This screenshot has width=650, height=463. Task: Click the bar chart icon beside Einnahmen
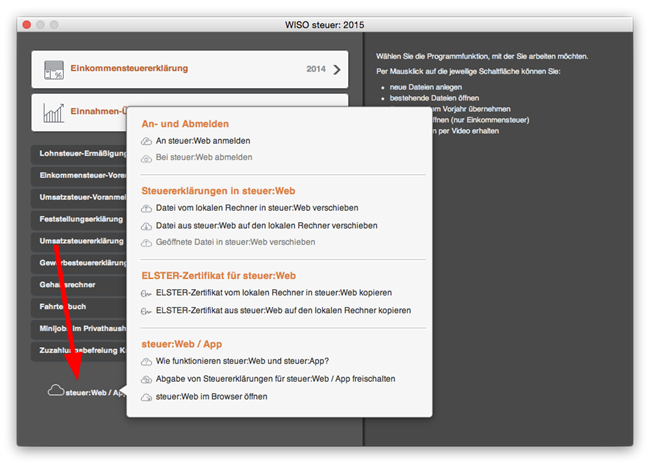click(54, 113)
